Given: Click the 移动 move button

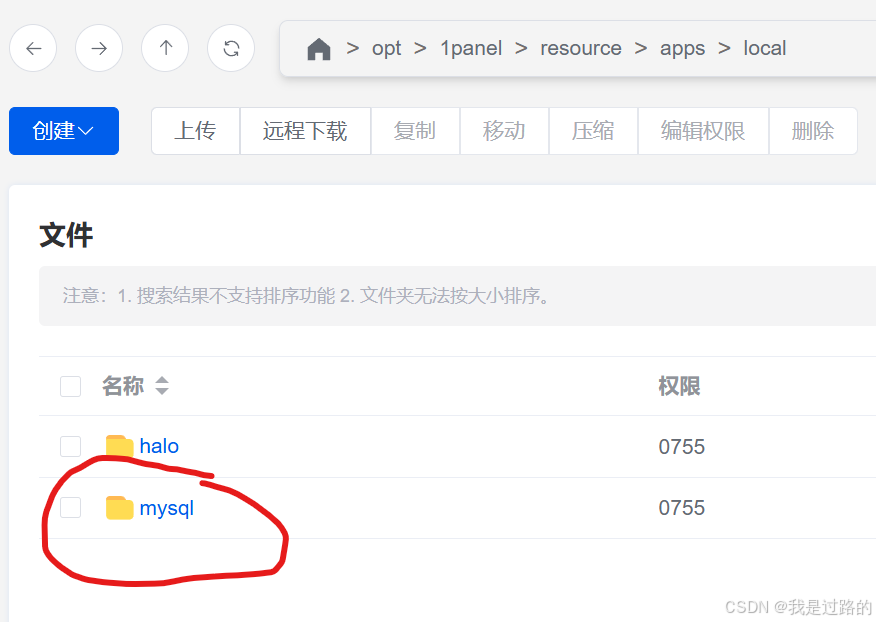Looking at the screenshot, I should [x=504, y=131].
